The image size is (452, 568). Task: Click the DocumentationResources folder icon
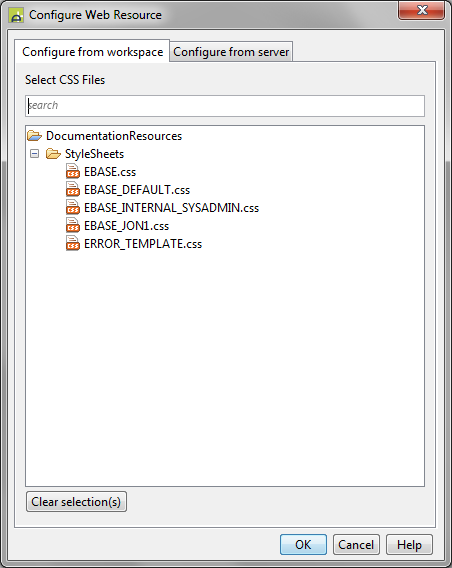click(x=34, y=136)
